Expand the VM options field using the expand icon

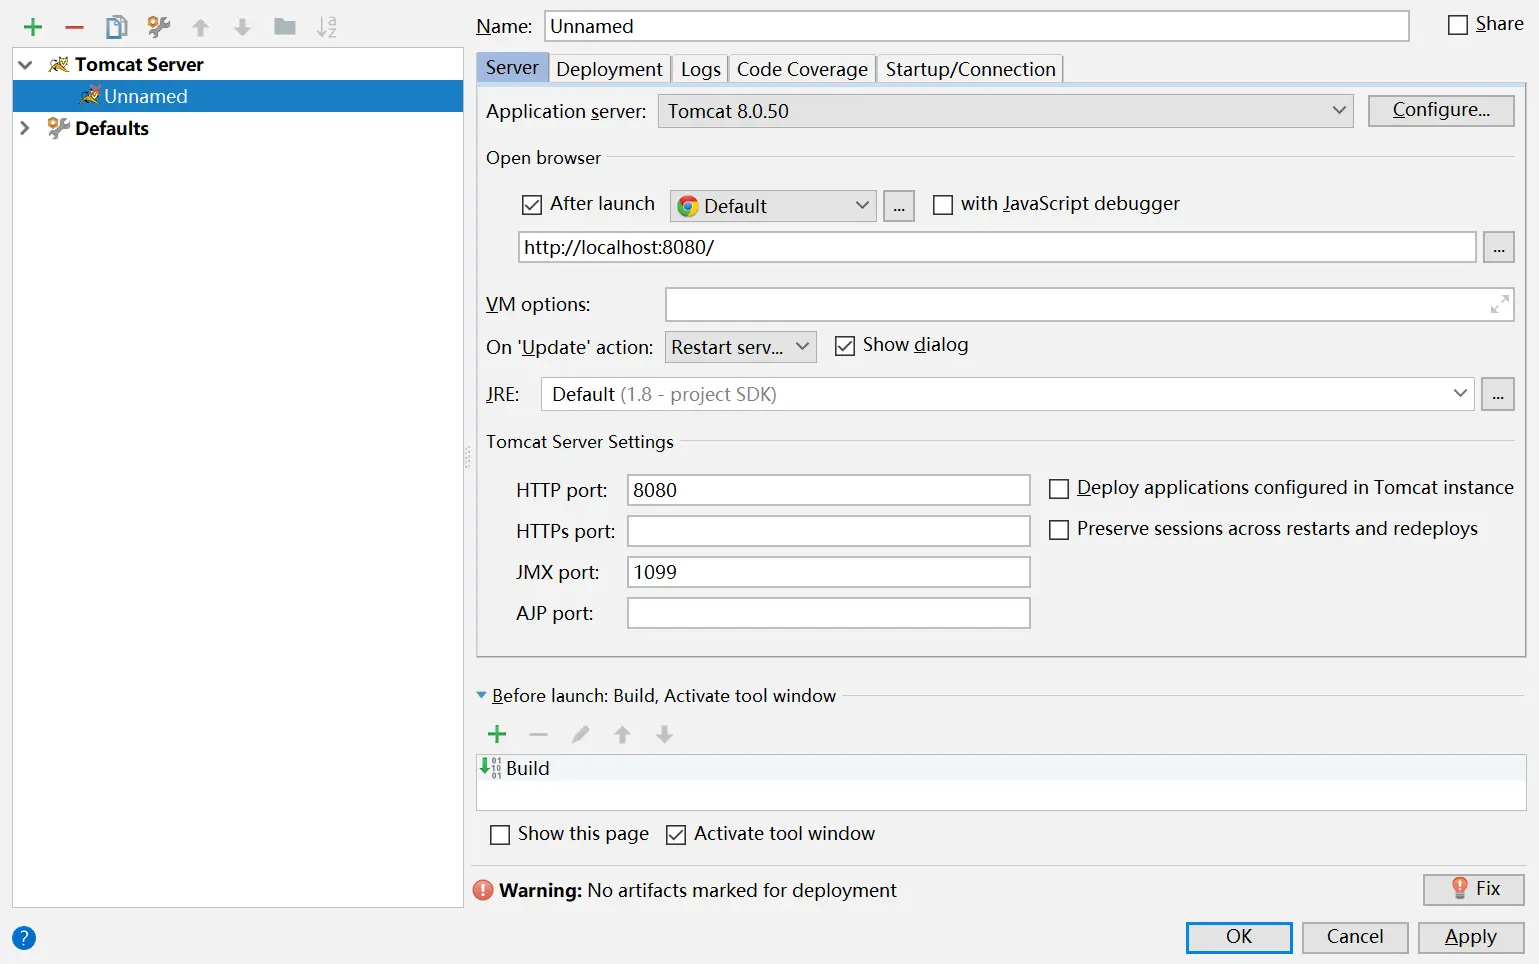click(x=1499, y=305)
